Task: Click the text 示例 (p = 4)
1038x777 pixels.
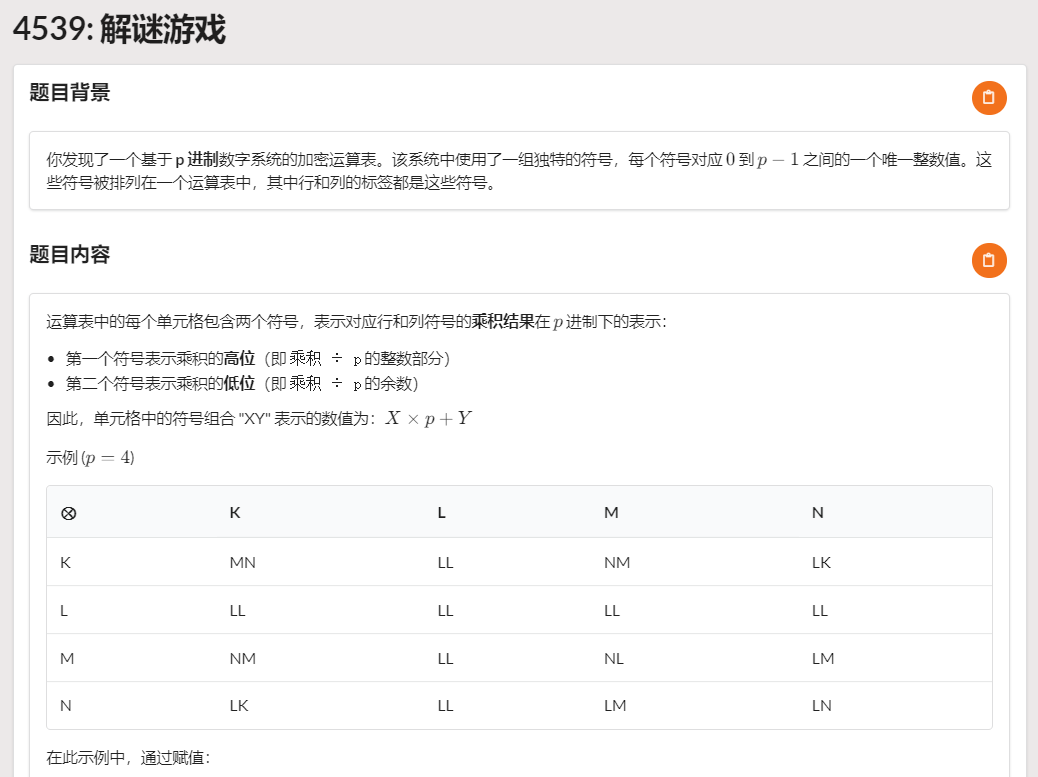Action: 91,457
